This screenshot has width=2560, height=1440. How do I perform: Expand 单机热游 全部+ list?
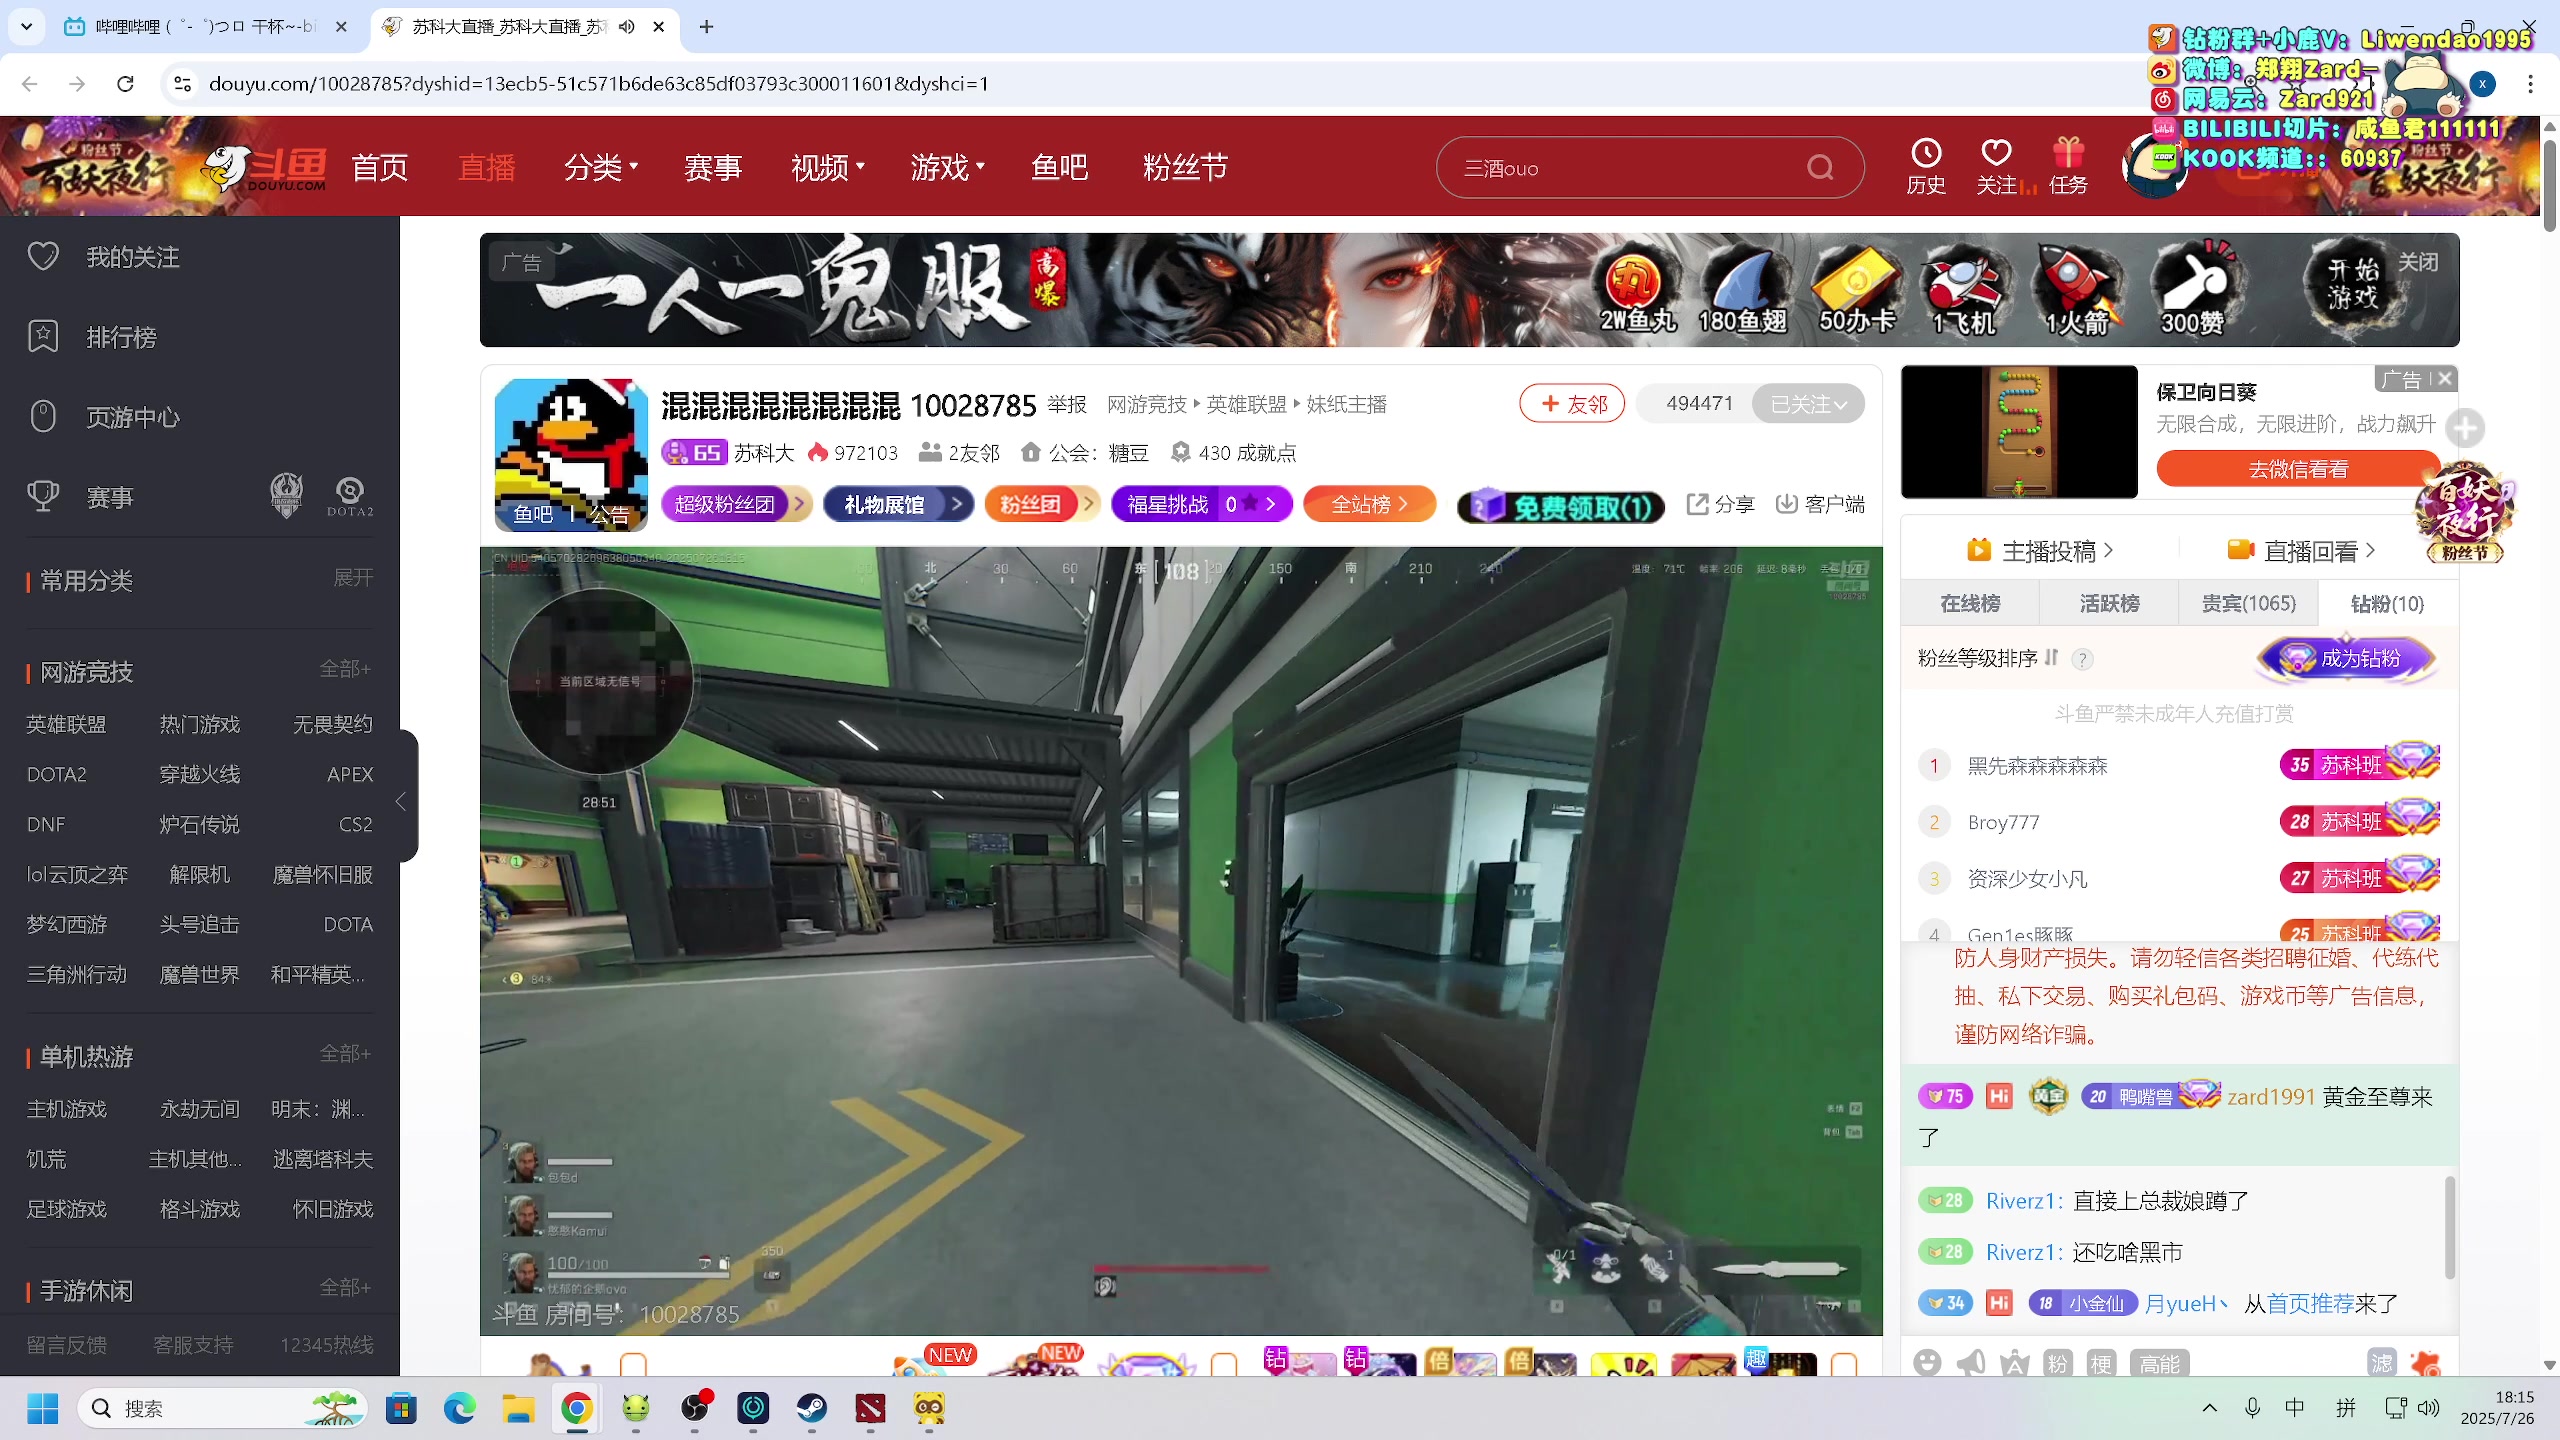click(346, 1053)
